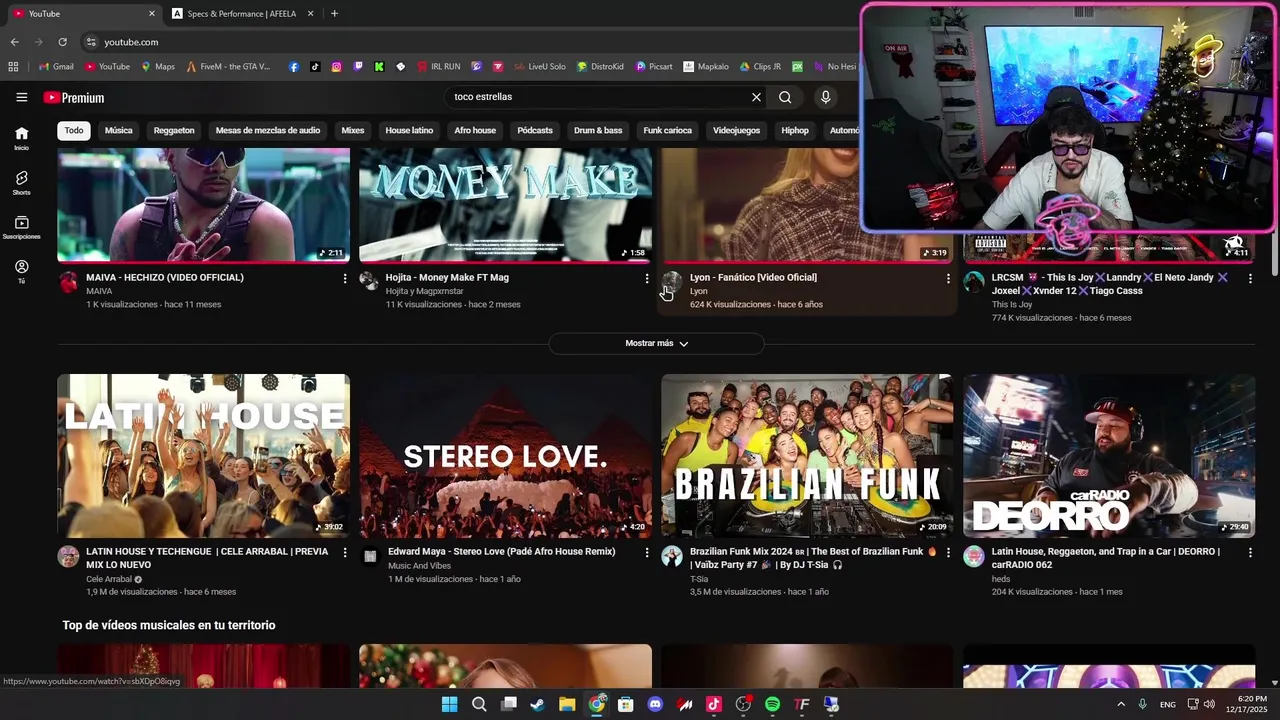
Task: Start voice search with the microphone icon
Action: [825, 97]
